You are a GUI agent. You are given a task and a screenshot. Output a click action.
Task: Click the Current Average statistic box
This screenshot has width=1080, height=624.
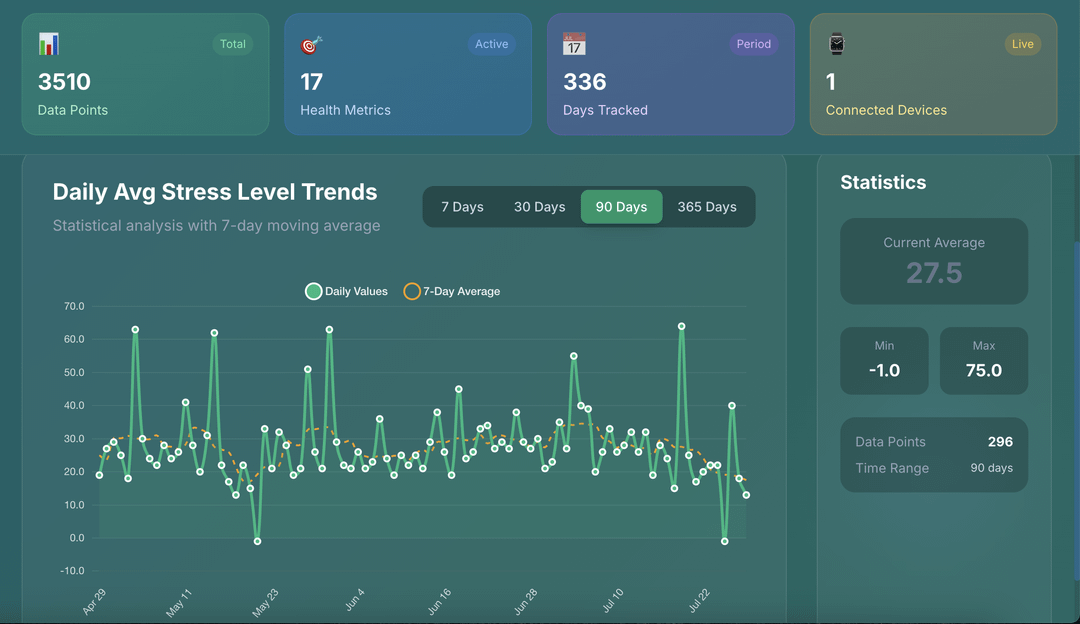tap(934, 261)
